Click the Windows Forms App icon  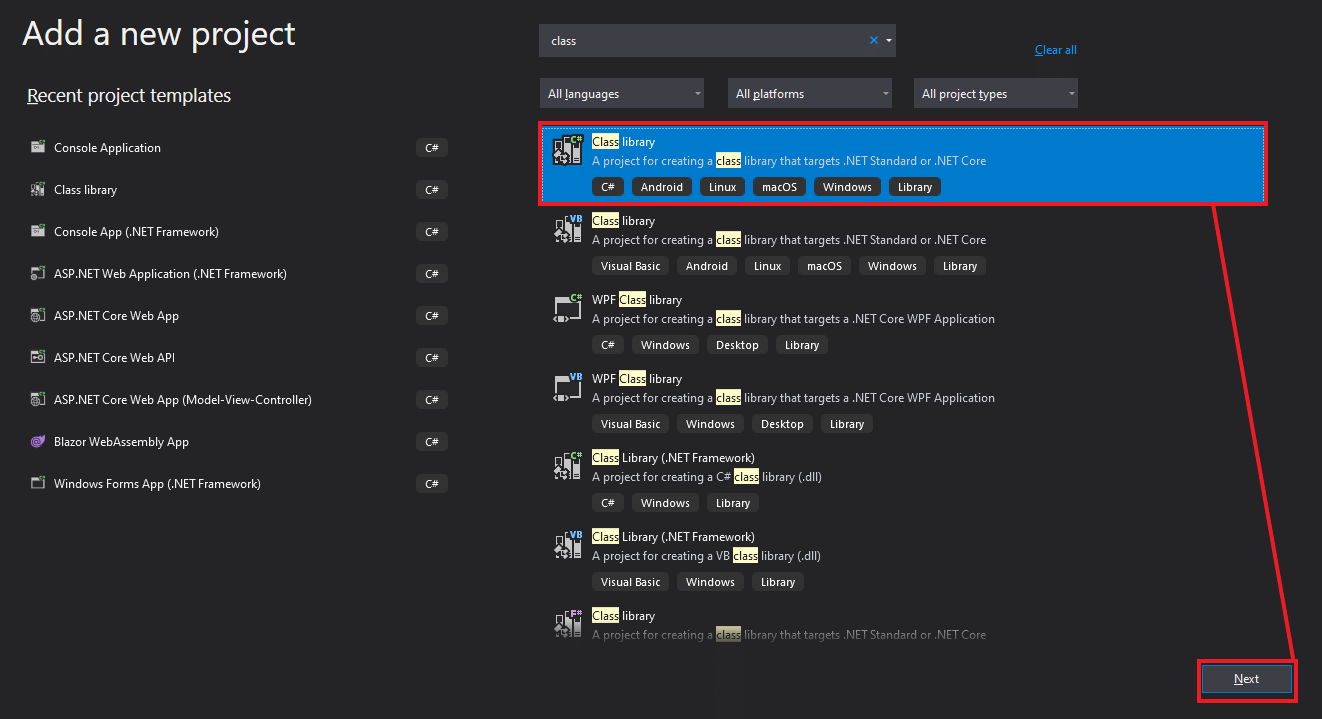click(38, 483)
